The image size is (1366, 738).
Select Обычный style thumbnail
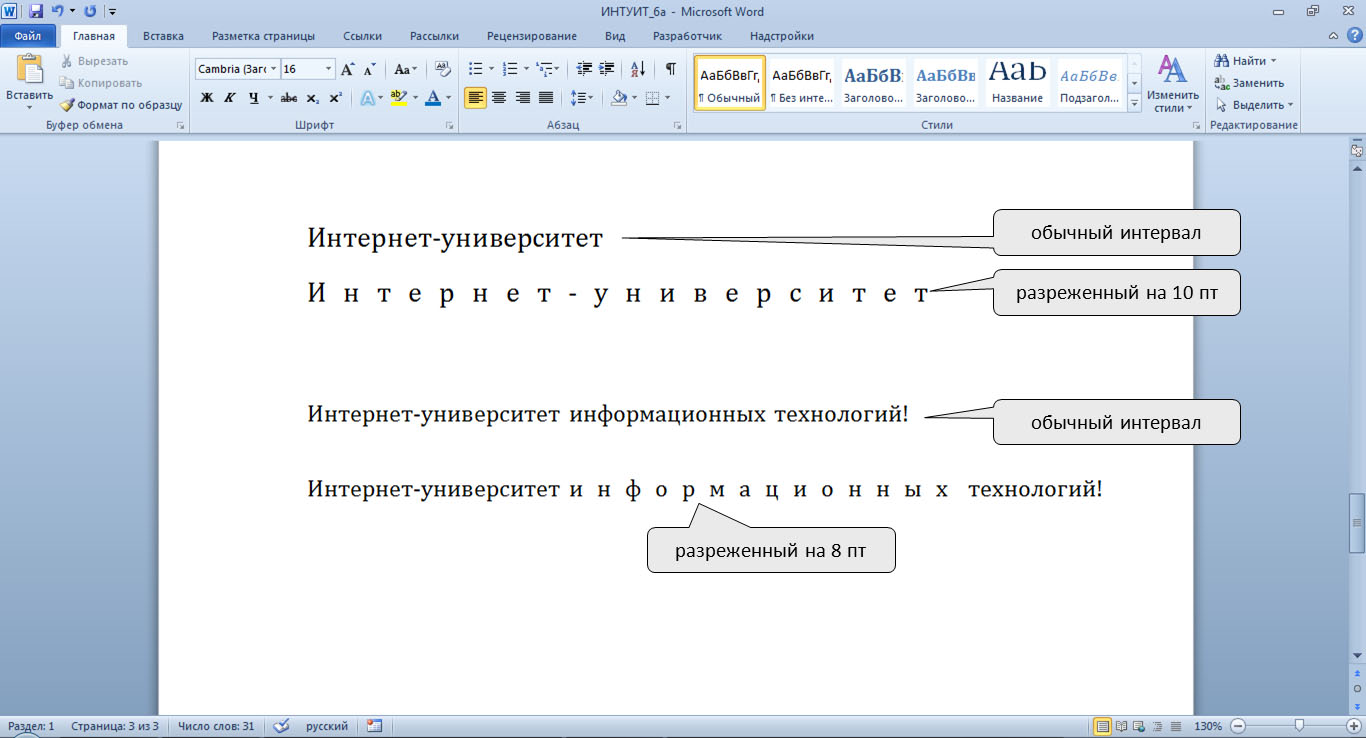pyautogui.click(x=730, y=83)
